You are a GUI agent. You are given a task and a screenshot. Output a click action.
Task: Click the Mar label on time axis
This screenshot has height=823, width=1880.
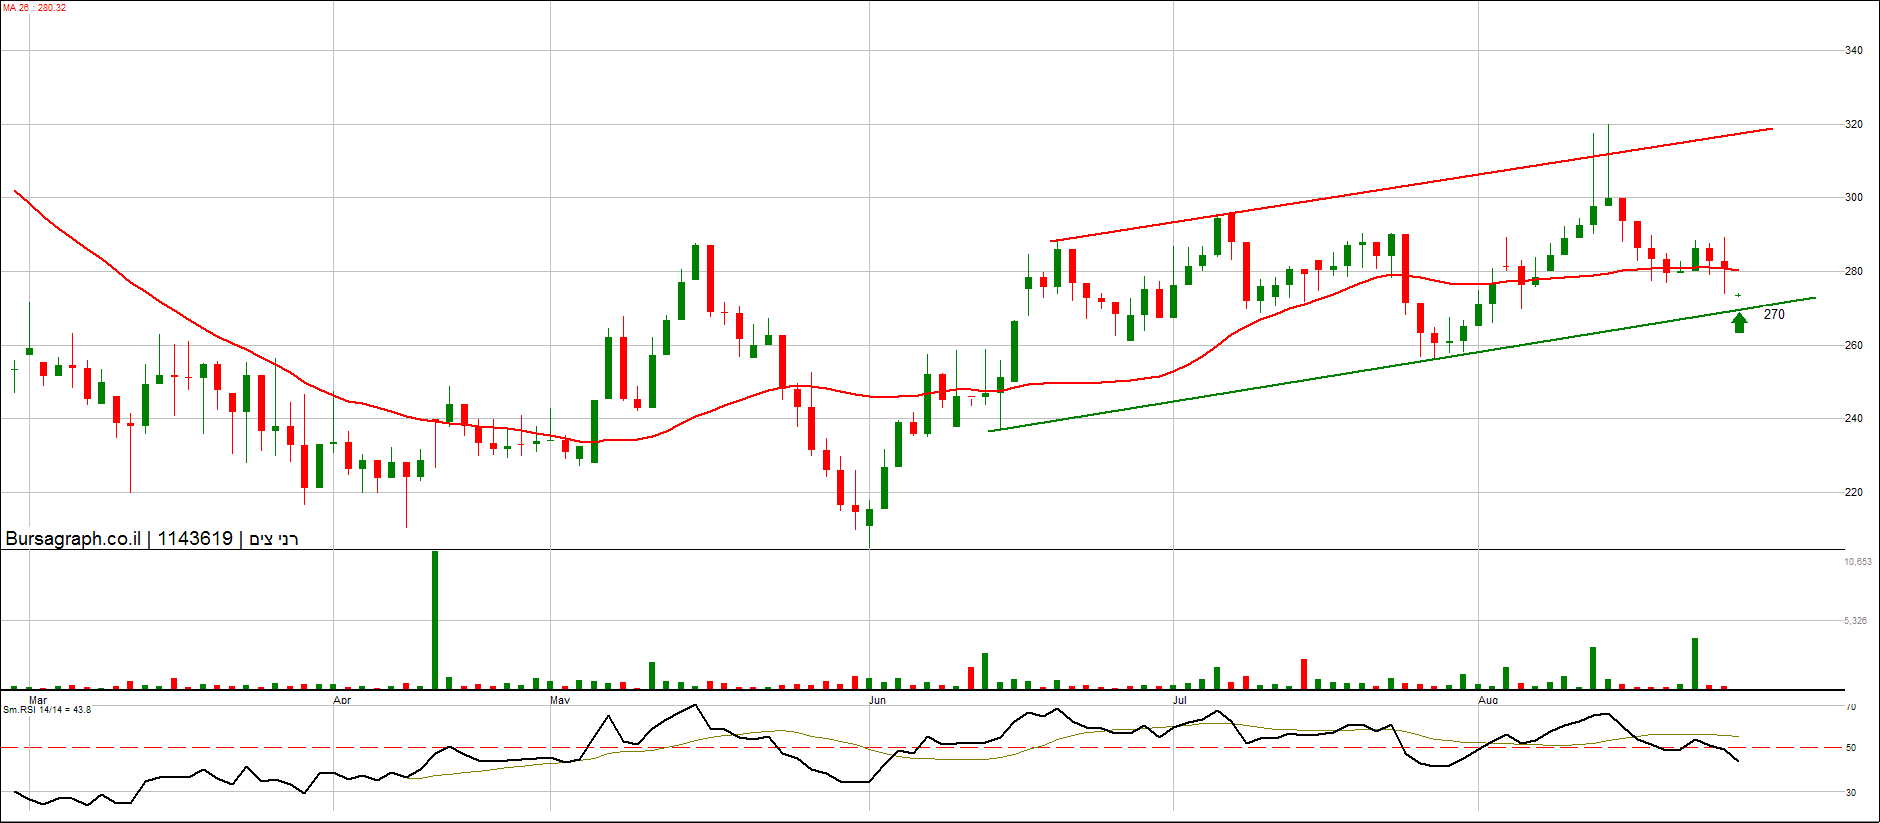(38, 700)
